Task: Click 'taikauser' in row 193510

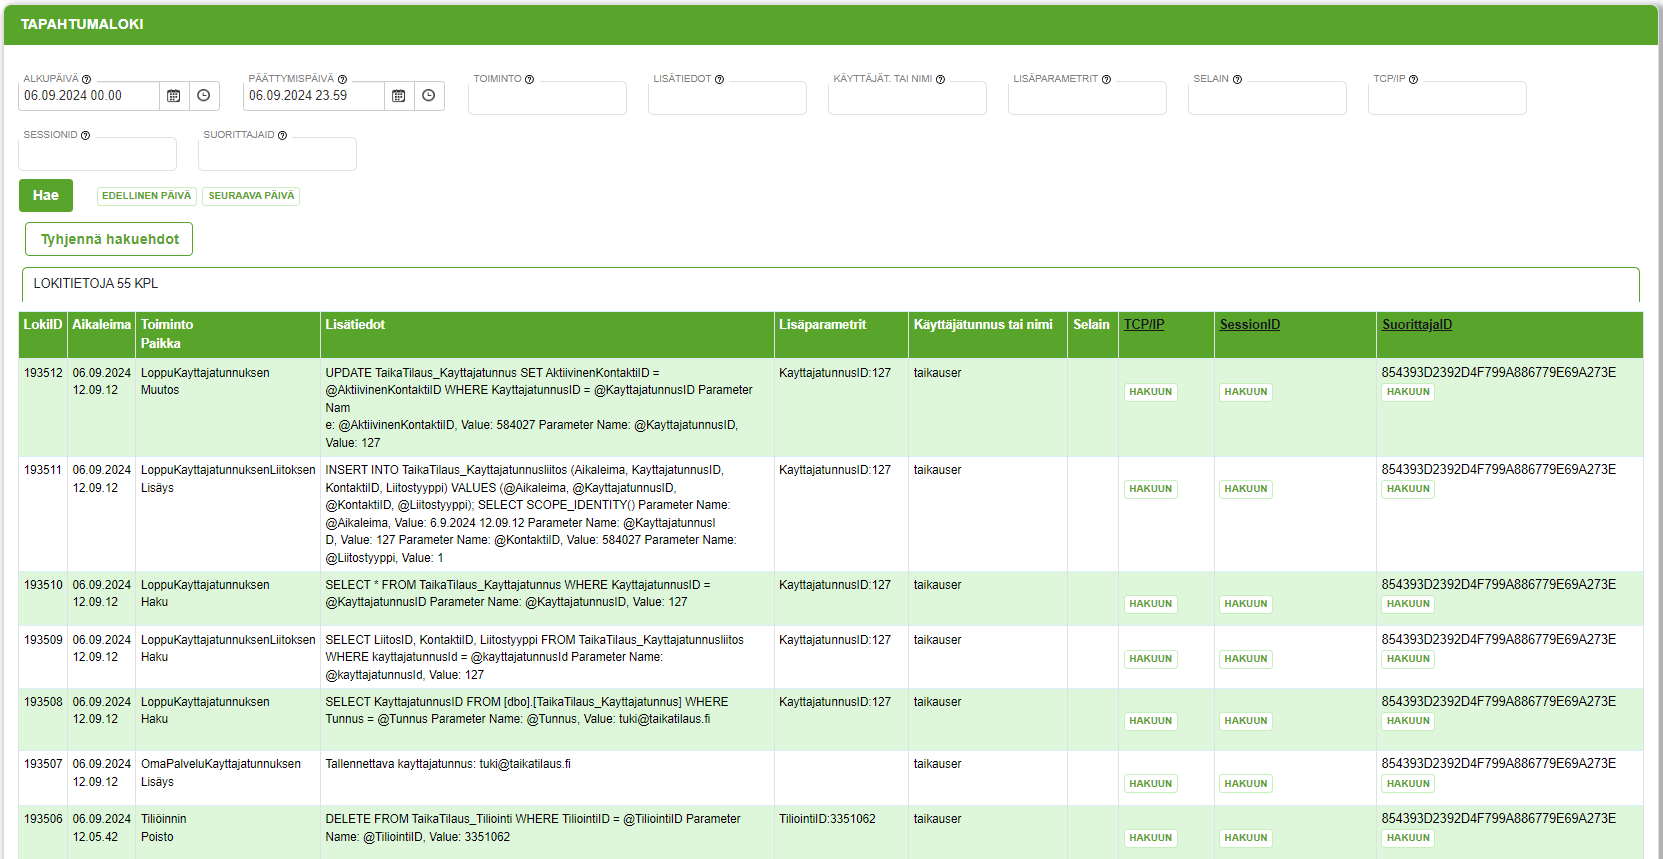Action: [937, 585]
